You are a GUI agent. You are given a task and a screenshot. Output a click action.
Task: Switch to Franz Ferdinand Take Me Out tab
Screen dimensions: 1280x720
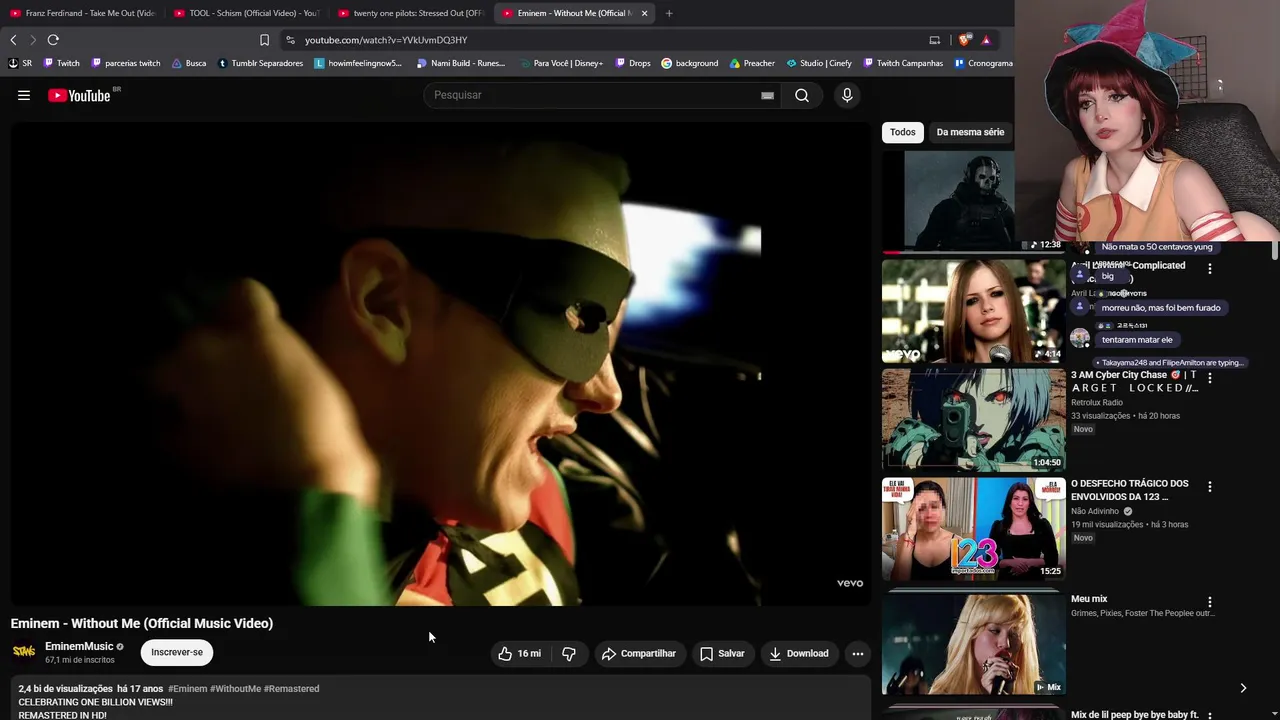click(x=82, y=13)
